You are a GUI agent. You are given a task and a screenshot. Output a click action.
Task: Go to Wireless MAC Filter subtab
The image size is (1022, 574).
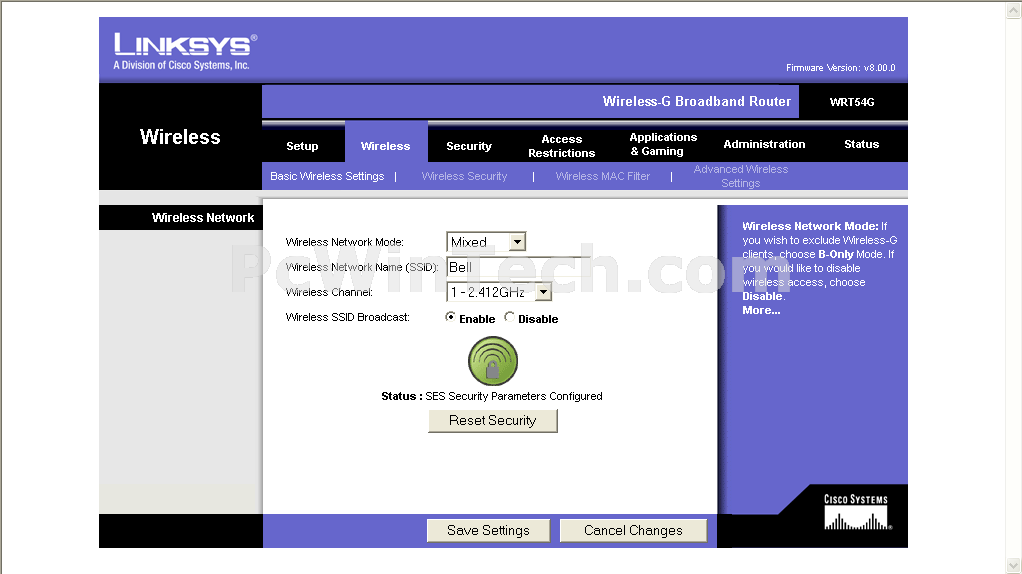603,176
